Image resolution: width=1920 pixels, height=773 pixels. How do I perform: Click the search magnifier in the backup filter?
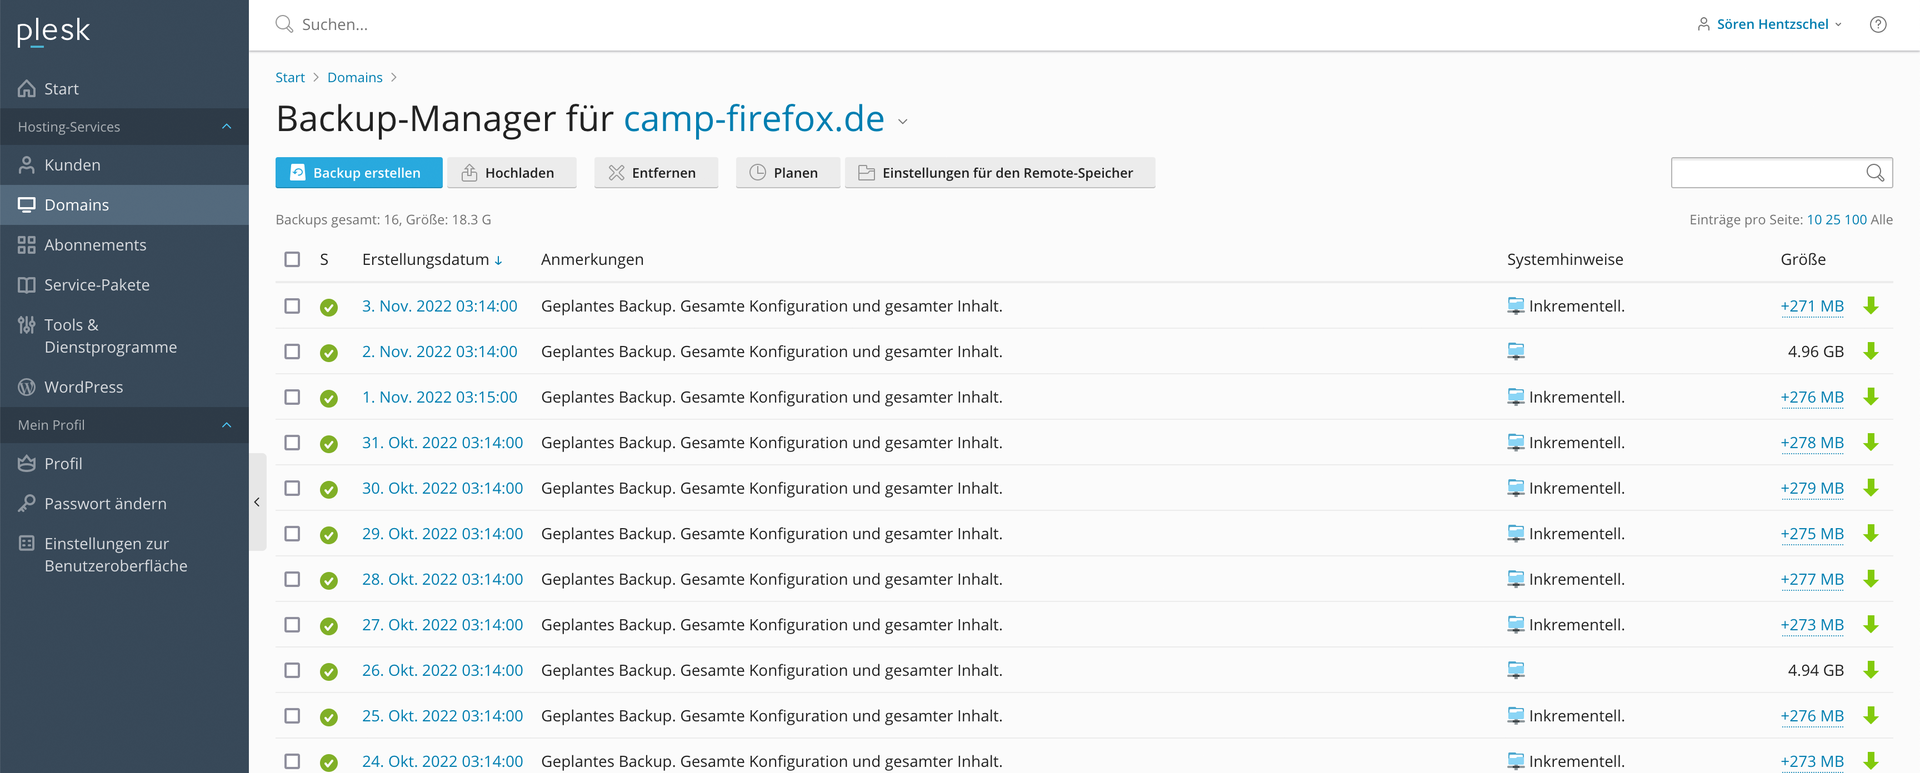(x=1875, y=173)
